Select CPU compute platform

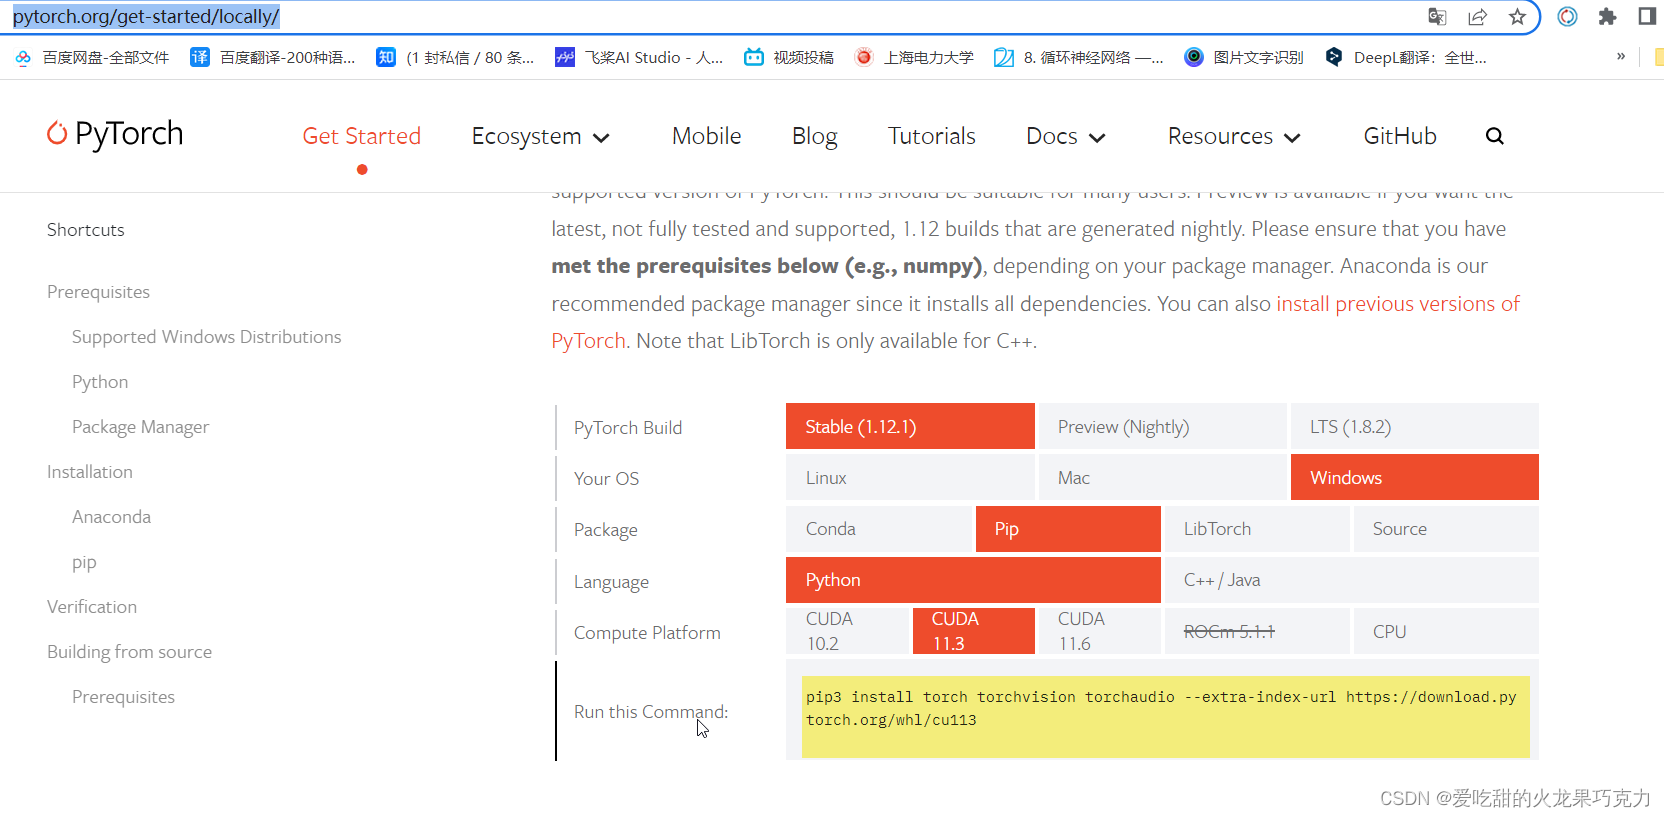click(x=1446, y=631)
